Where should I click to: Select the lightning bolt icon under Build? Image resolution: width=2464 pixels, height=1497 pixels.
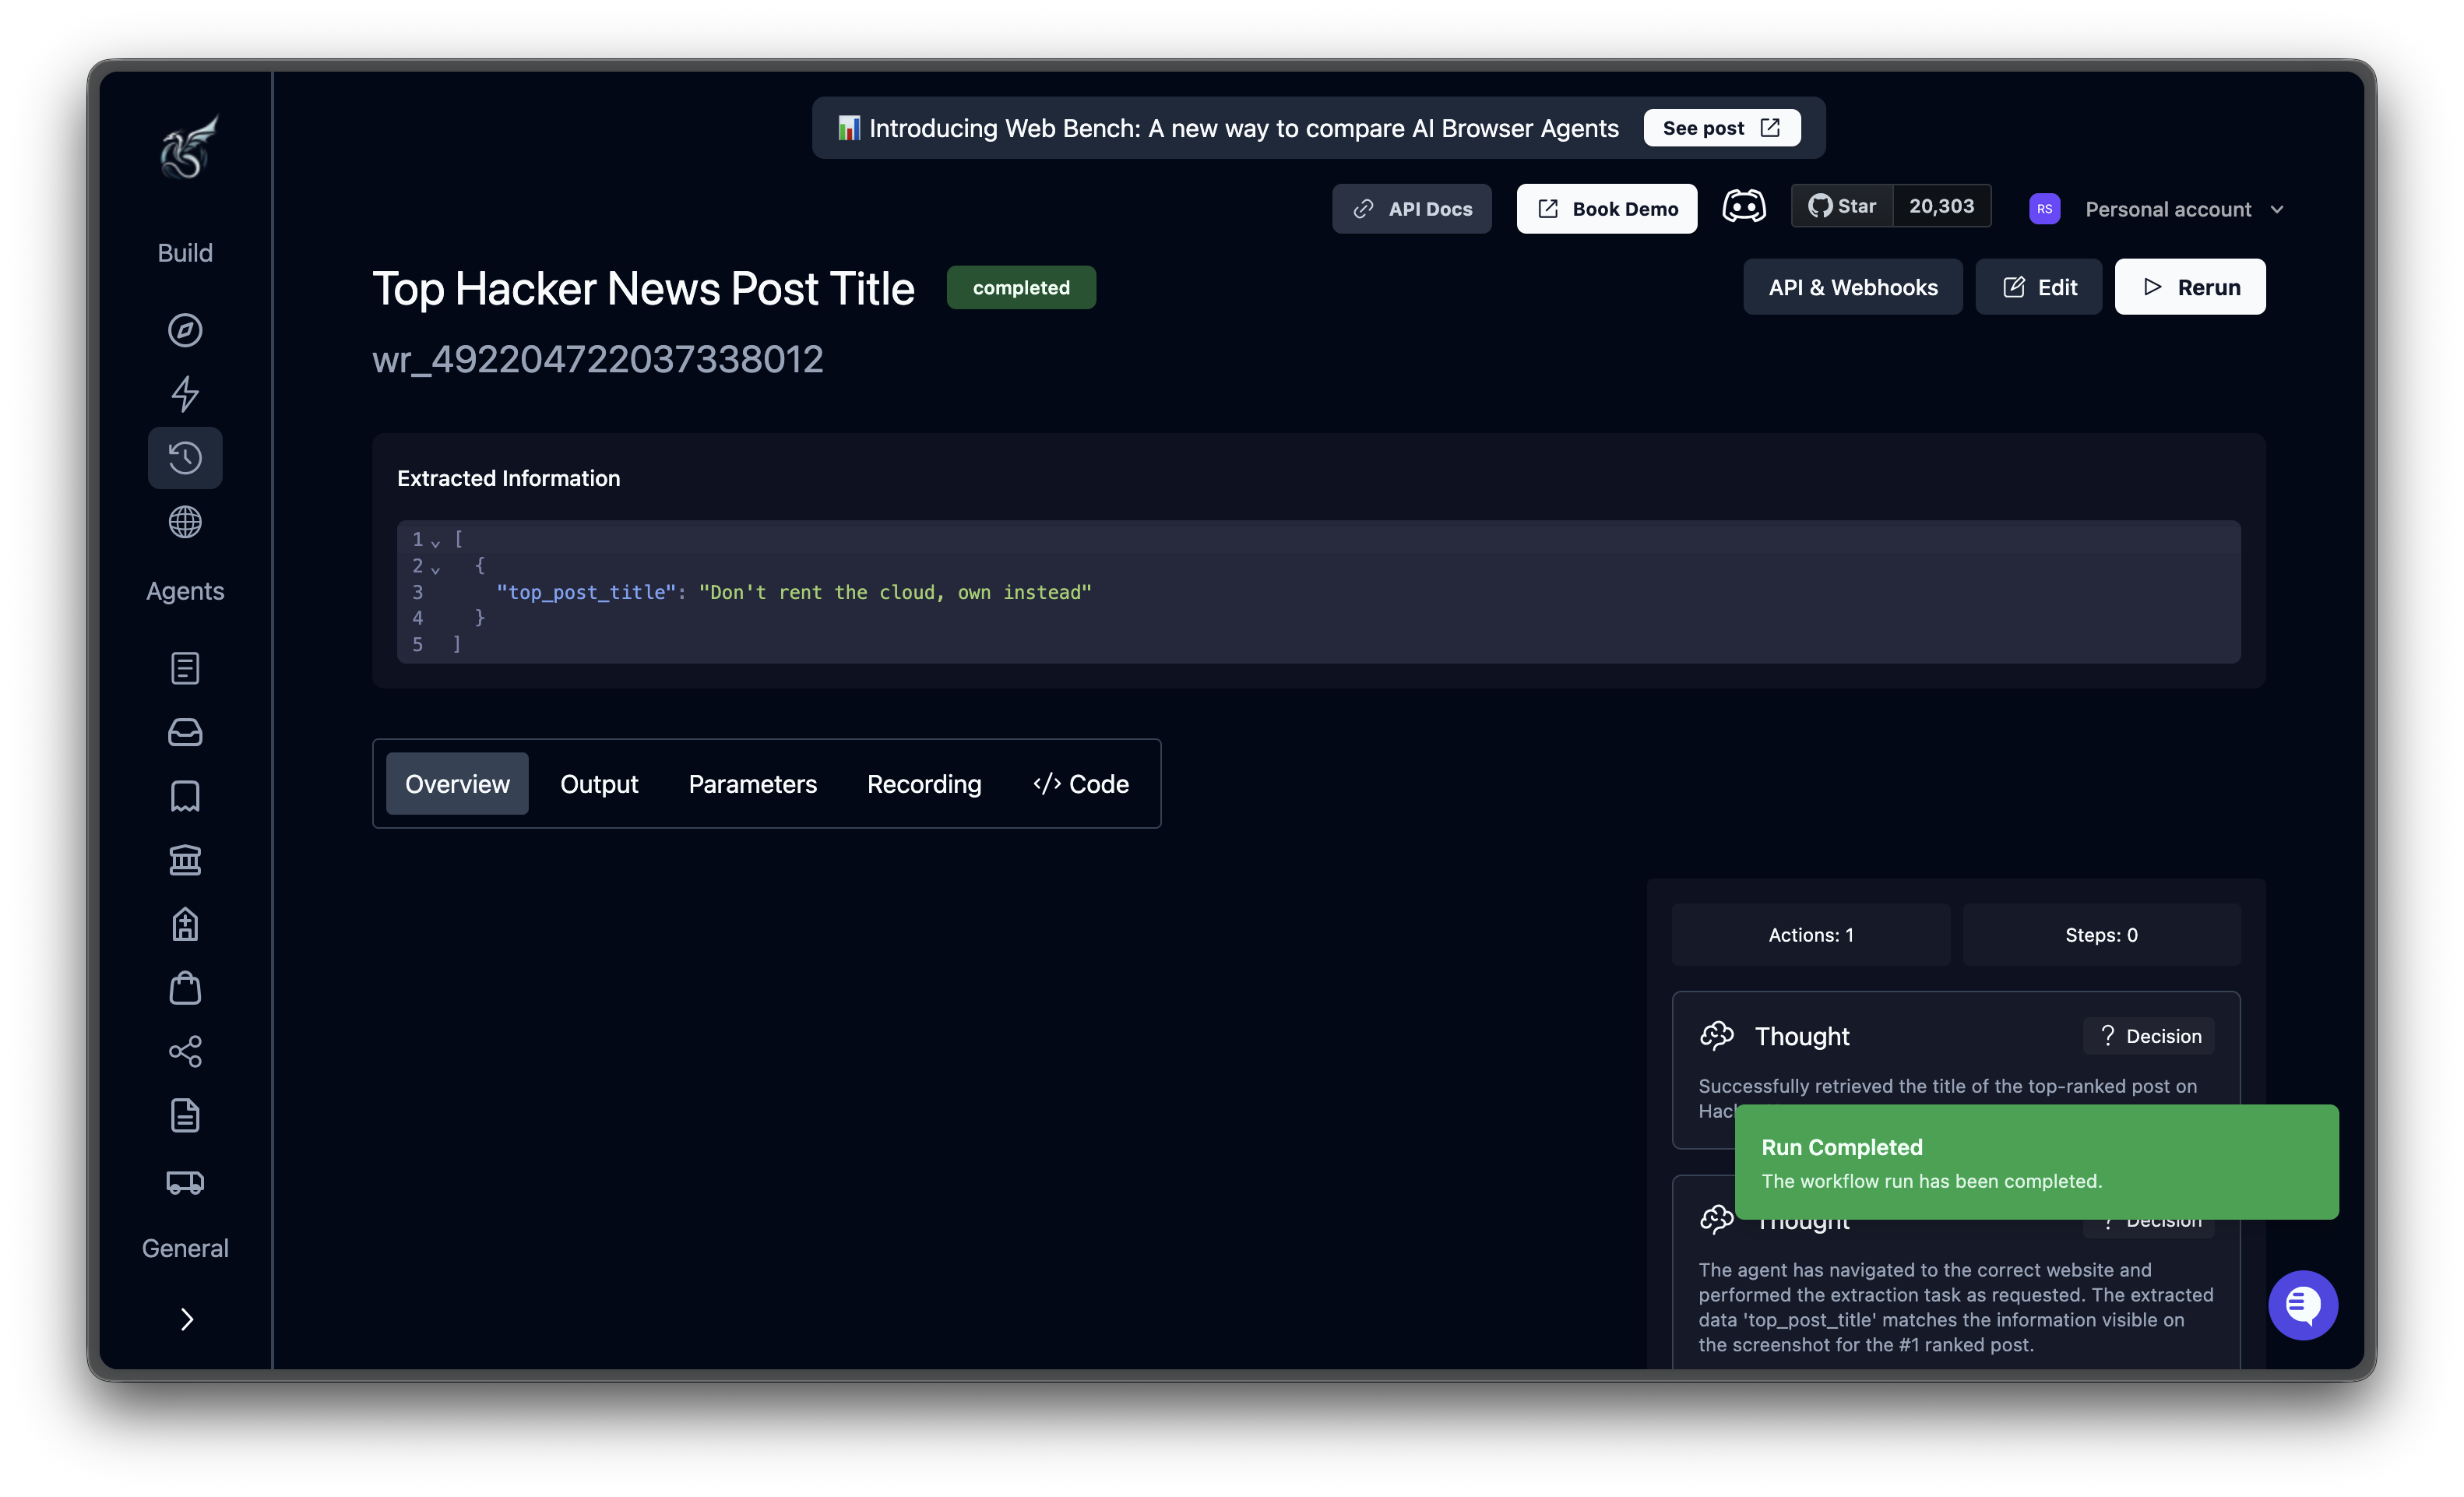point(185,394)
